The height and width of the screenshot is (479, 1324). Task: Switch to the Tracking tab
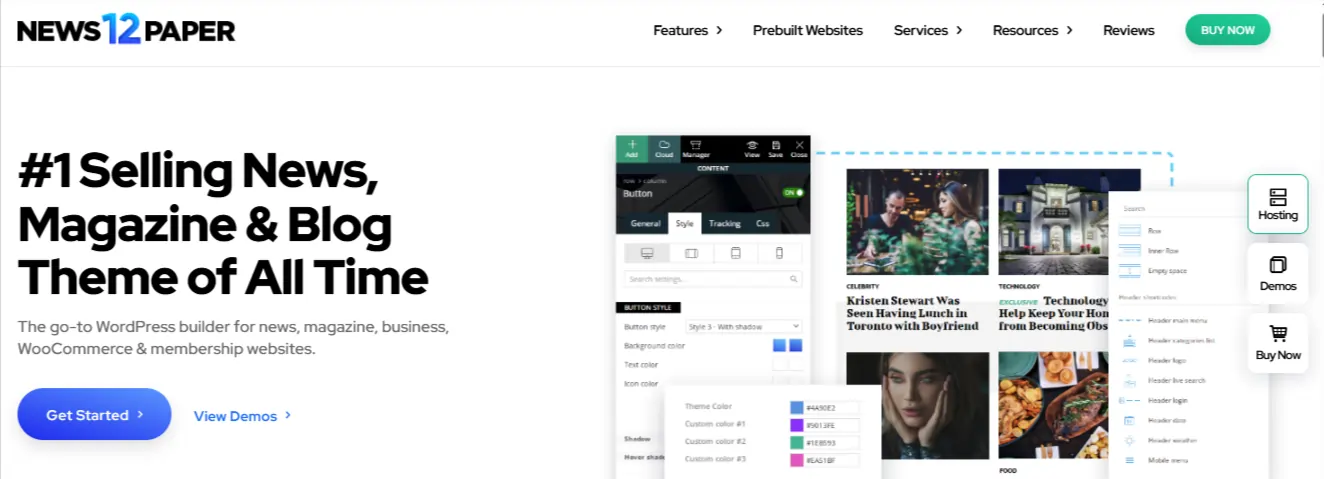[x=725, y=224]
